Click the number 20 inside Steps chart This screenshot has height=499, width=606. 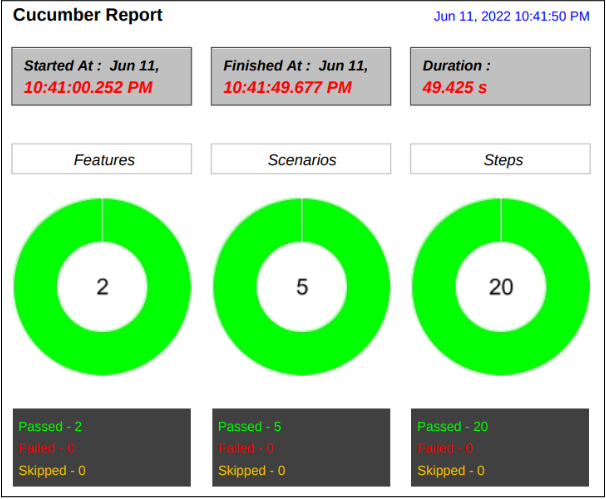click(x=501, y=287)
